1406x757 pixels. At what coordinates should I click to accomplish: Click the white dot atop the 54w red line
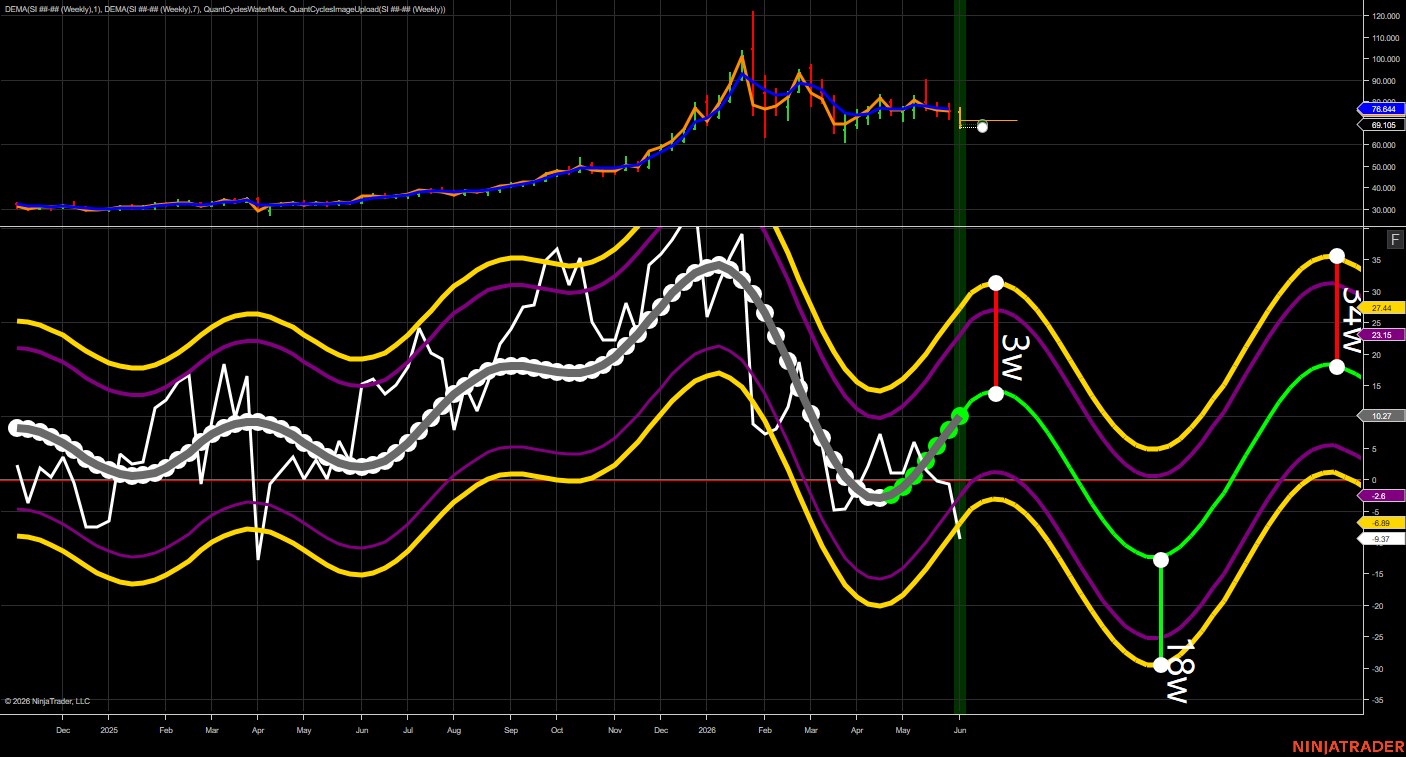1337,256
